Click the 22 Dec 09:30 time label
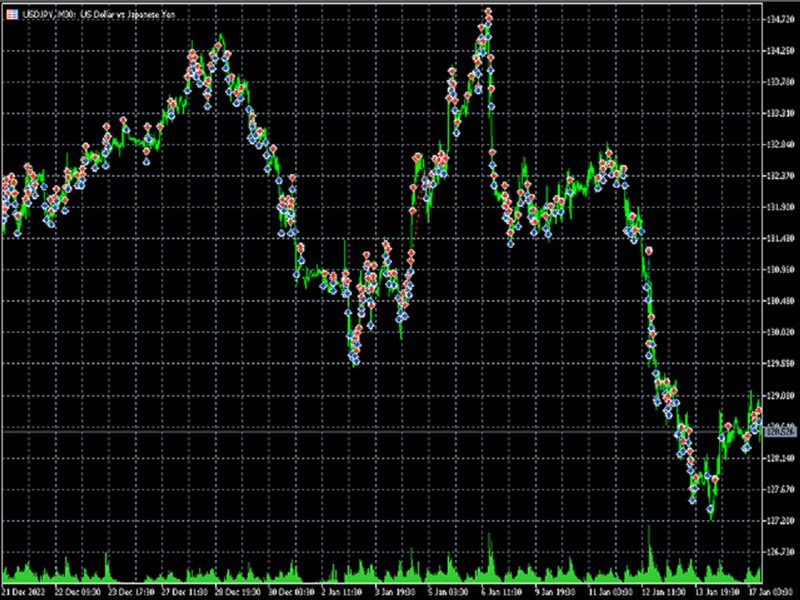The image size is (800, 600). click(x=77, y=592)
